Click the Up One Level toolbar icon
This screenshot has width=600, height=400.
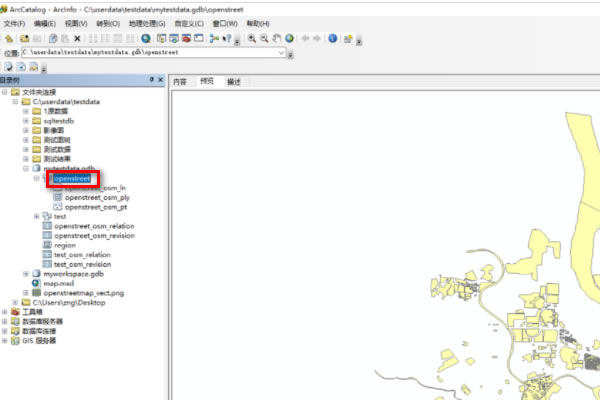[x=9, y=38]
